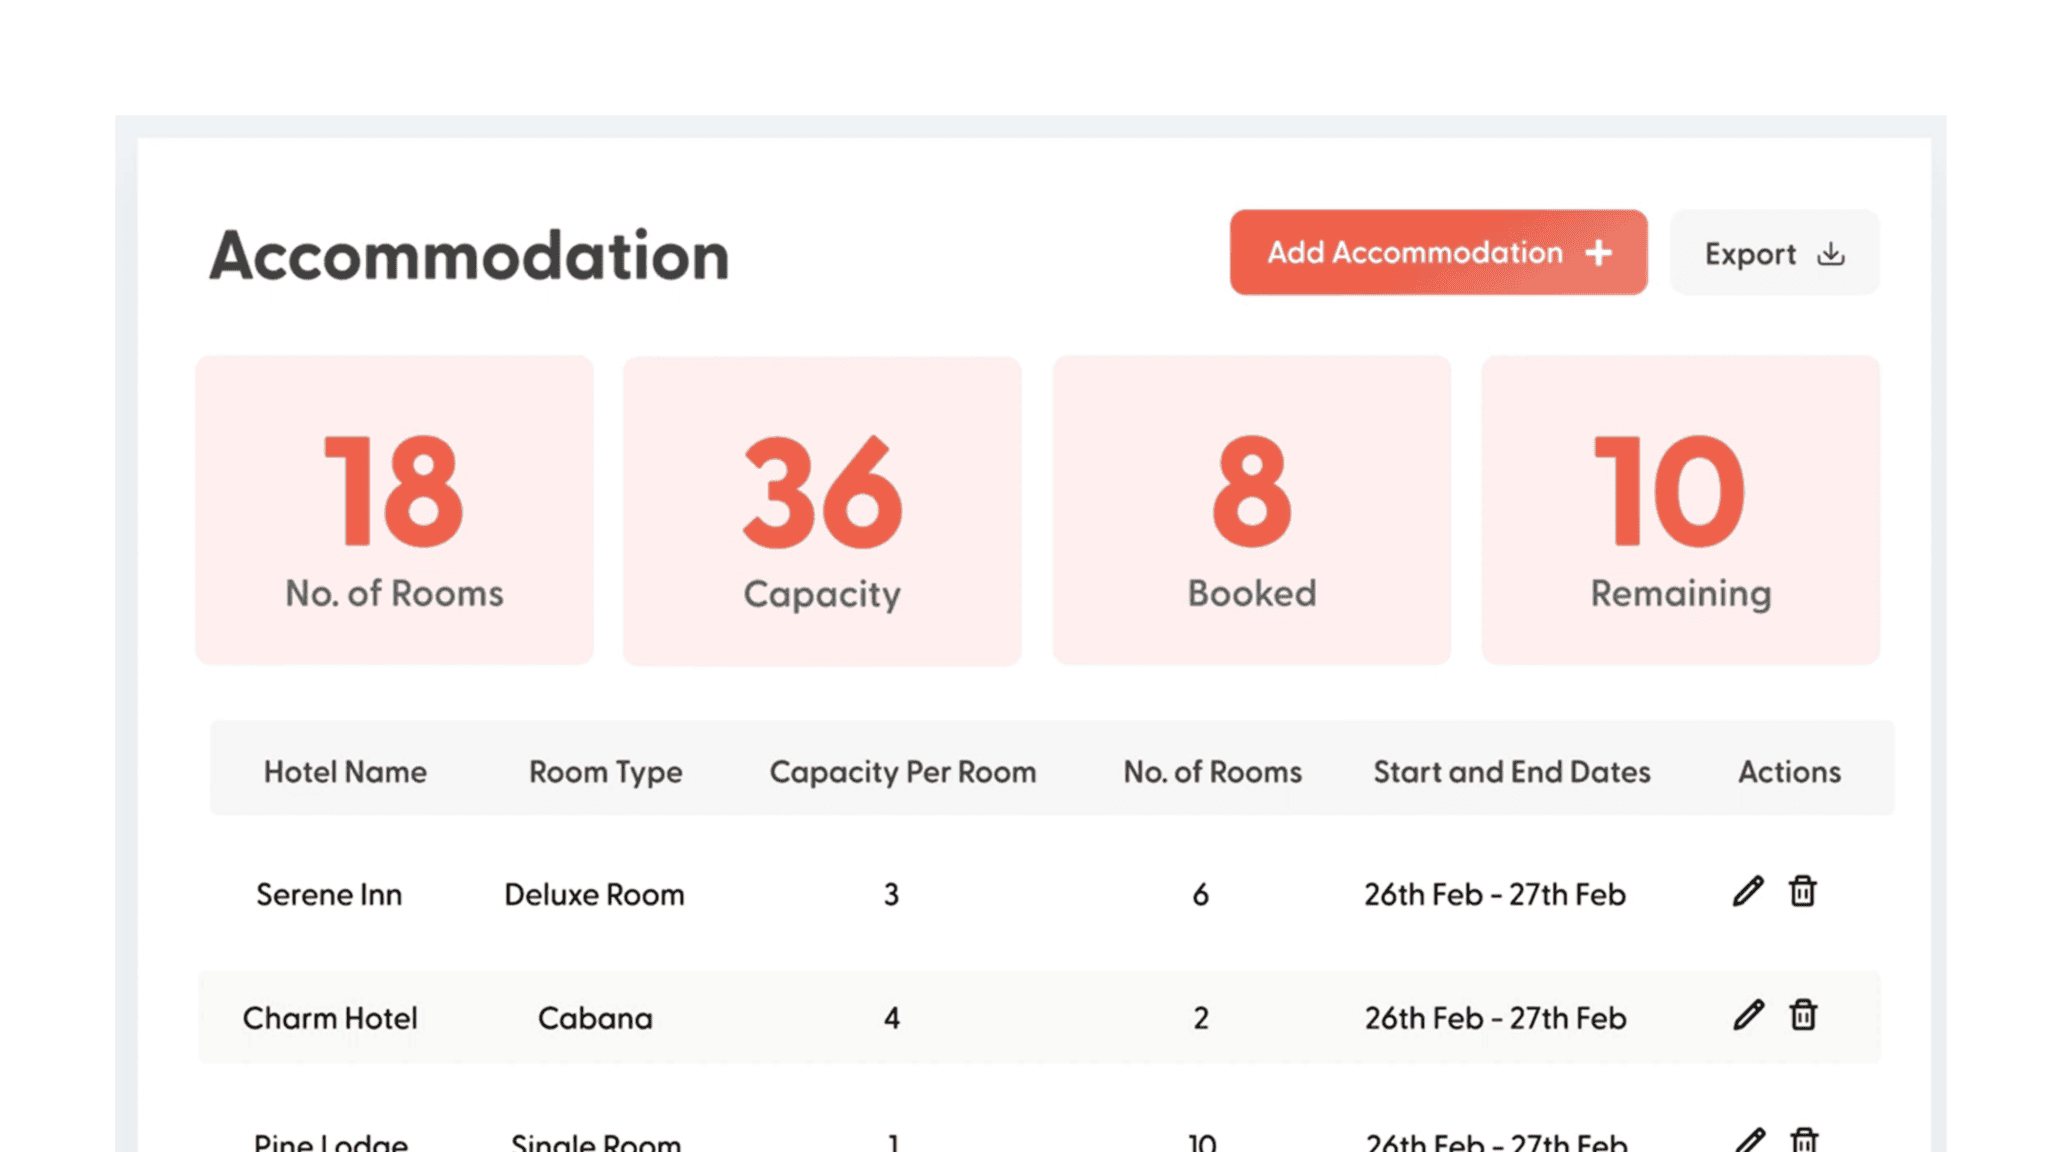The height and width of the screenshot is (1152, 2048).
Task: Click the download icon inside Export button
Action: coord(1831,254)
